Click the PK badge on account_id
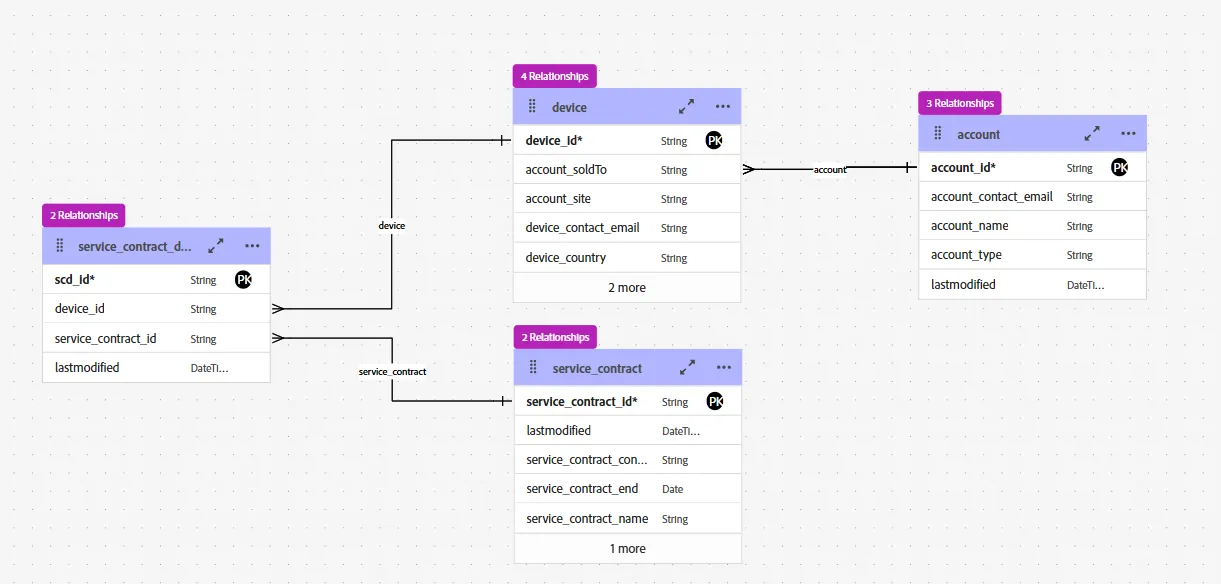Image resolution: width=1221 pixels, height=584 pixels. pos(1120,167)
